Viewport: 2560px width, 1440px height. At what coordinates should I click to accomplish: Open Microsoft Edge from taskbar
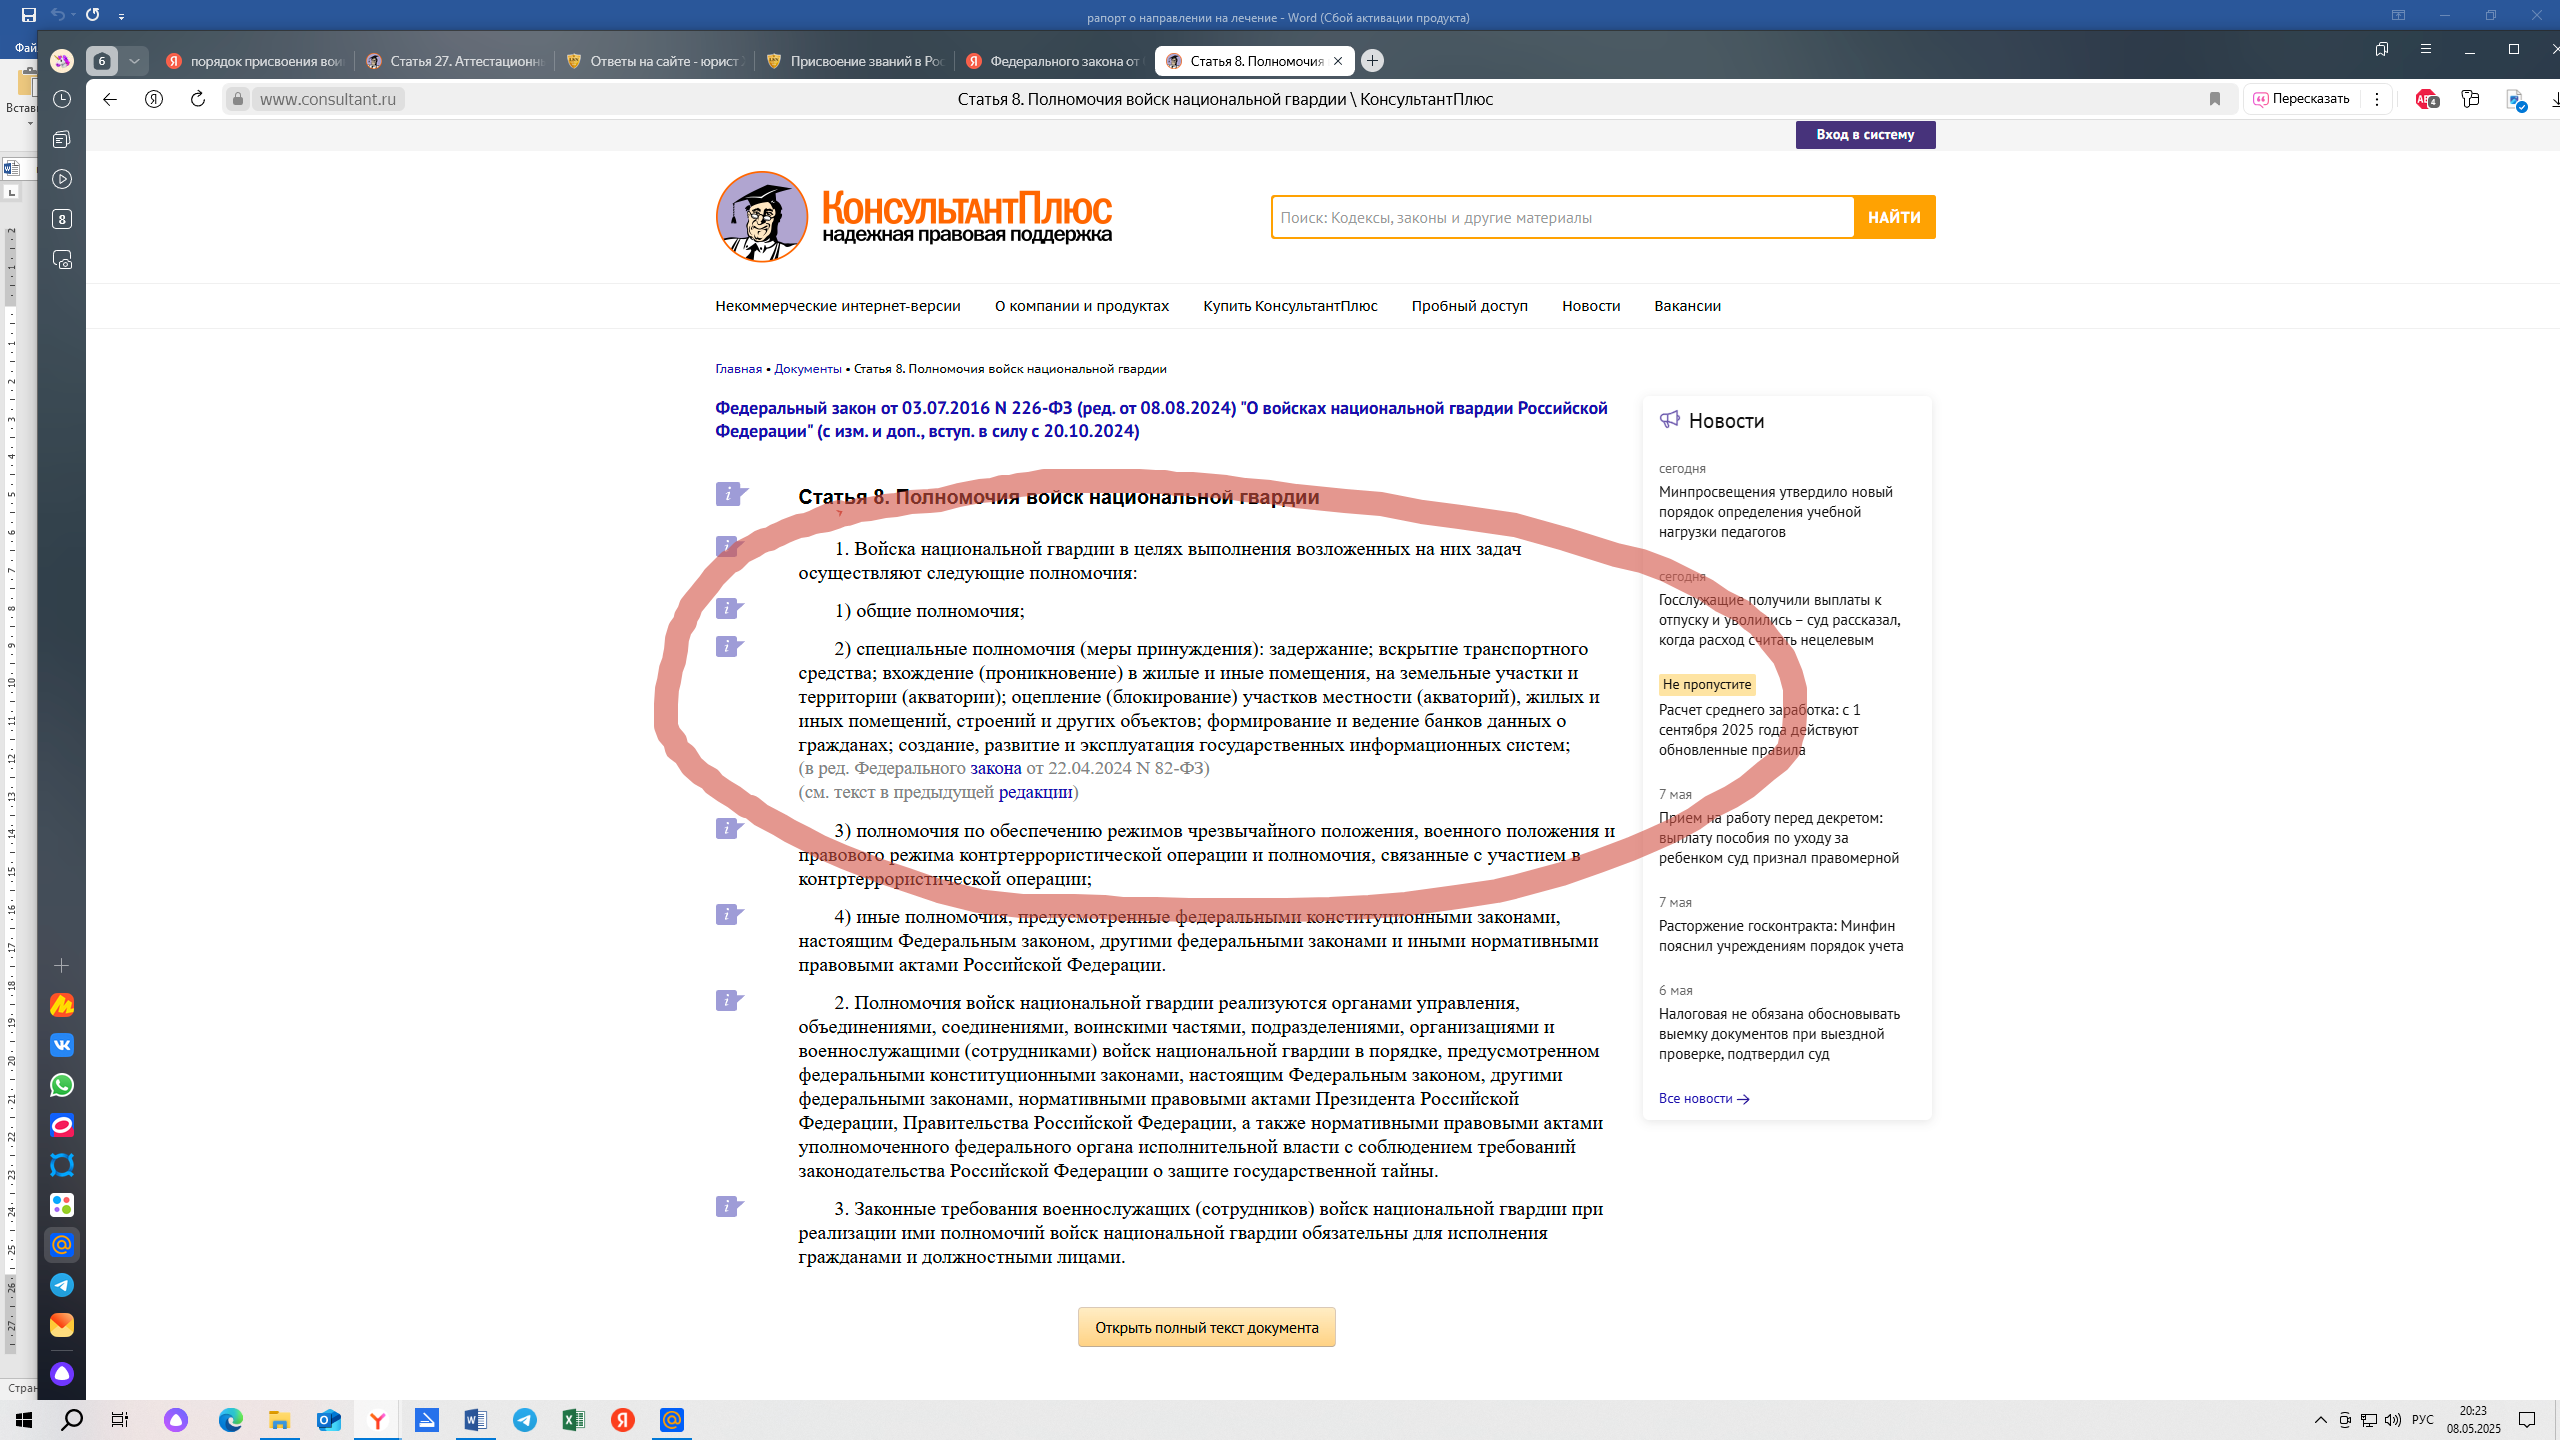pyautogui.click(x=231, y=1420)
